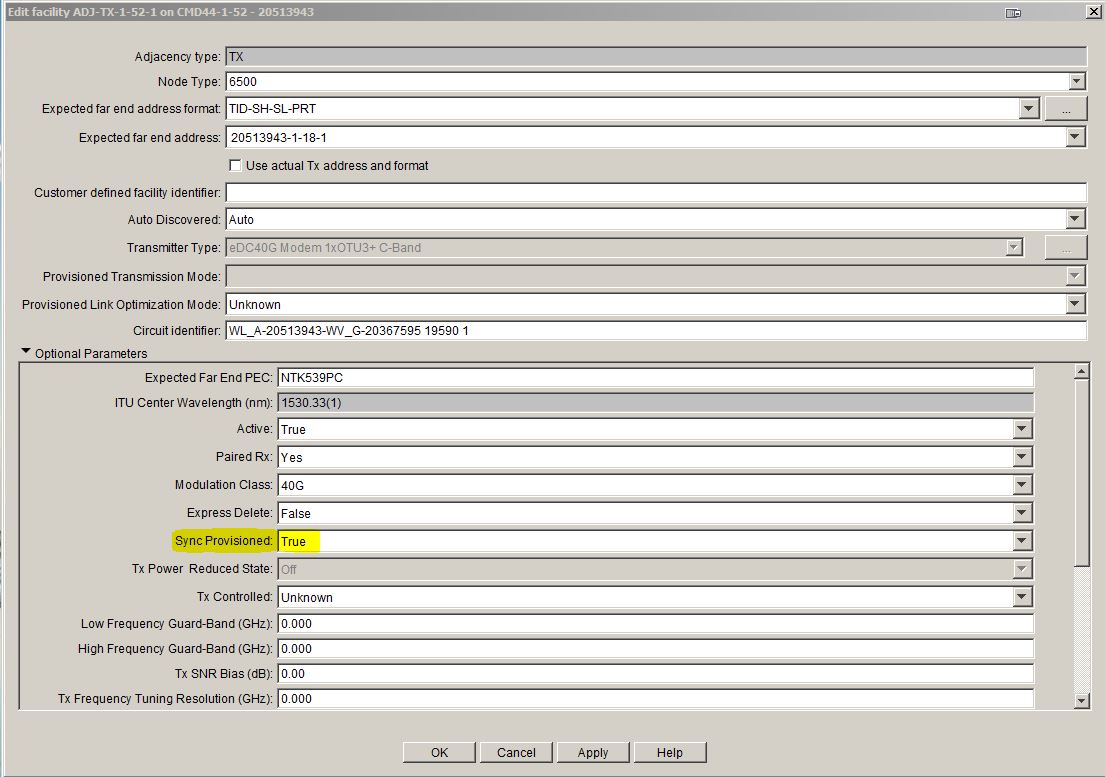The image size is (1105, 777).
Task: Click the Adjacency type TX field
Action: pos(656,56)
